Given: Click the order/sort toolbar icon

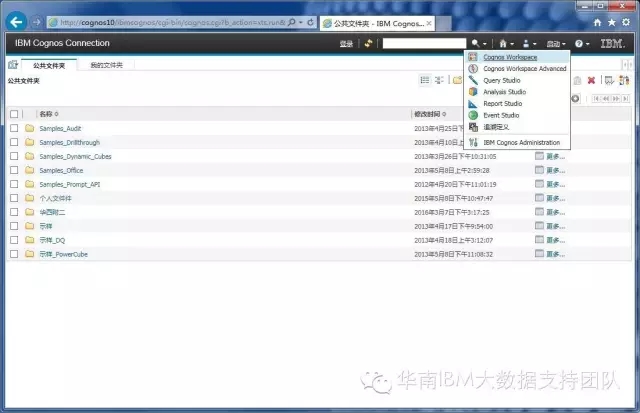Looking at the screenshot, I should 624,80.
